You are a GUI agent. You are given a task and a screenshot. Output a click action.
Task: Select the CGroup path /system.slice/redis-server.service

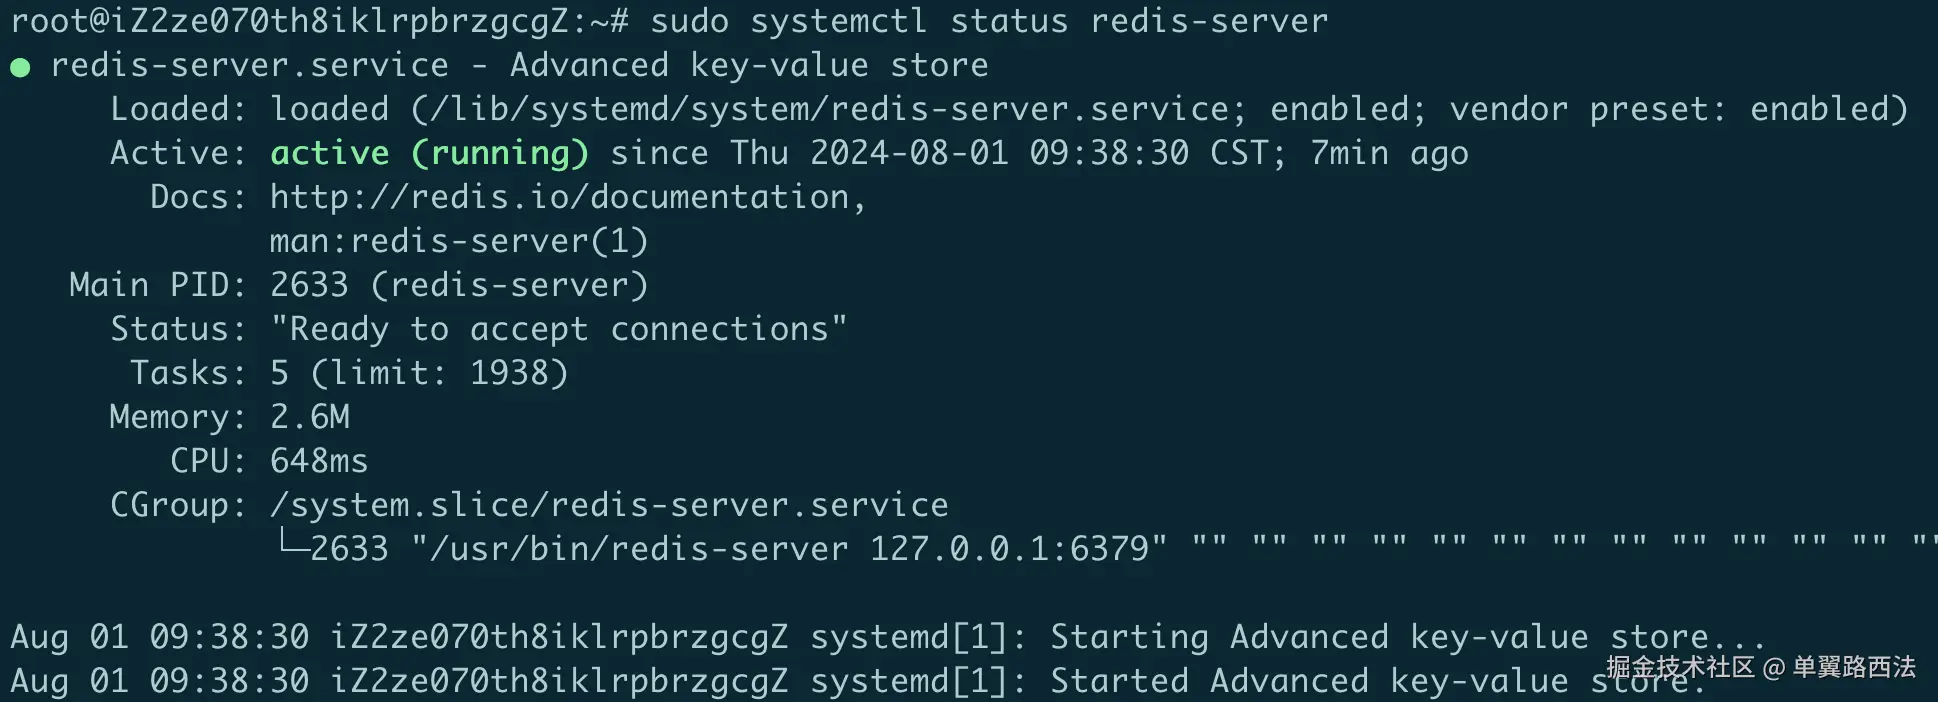coord(609,505)
